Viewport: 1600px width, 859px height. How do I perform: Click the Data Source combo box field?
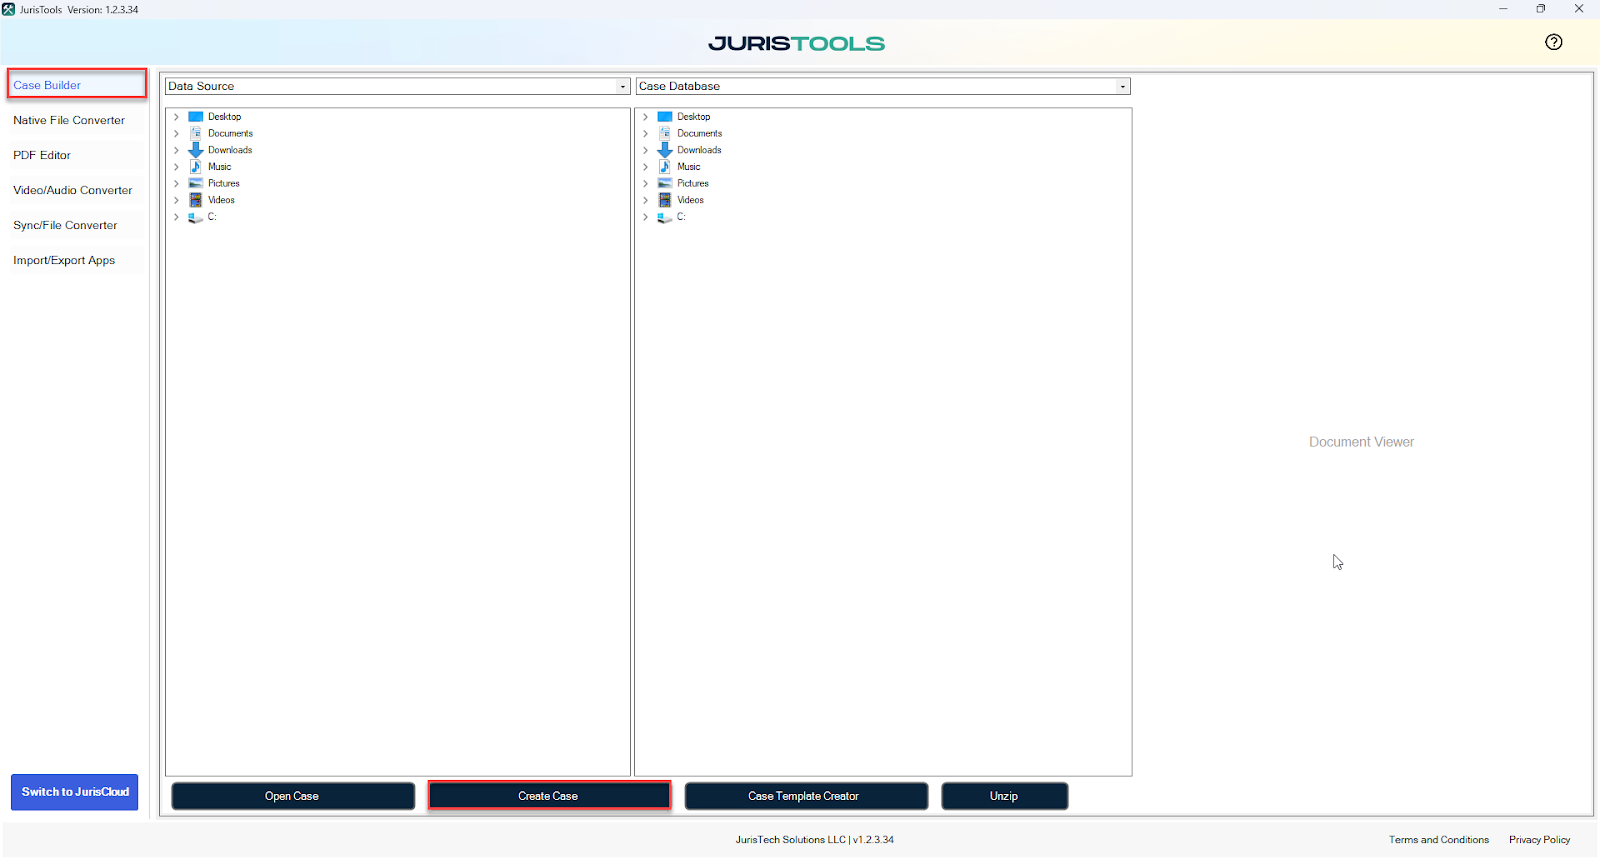point(398,86)
